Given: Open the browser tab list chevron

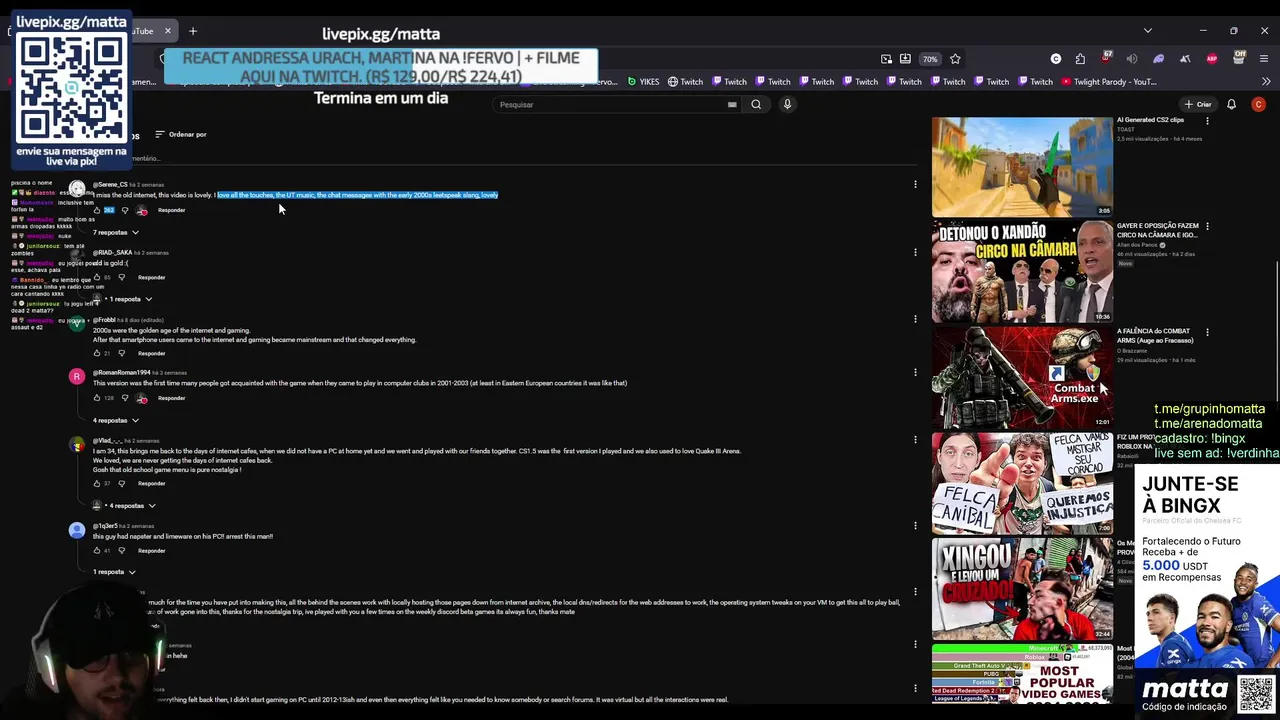Looking at the screenshot, I should pos(1147,31).
